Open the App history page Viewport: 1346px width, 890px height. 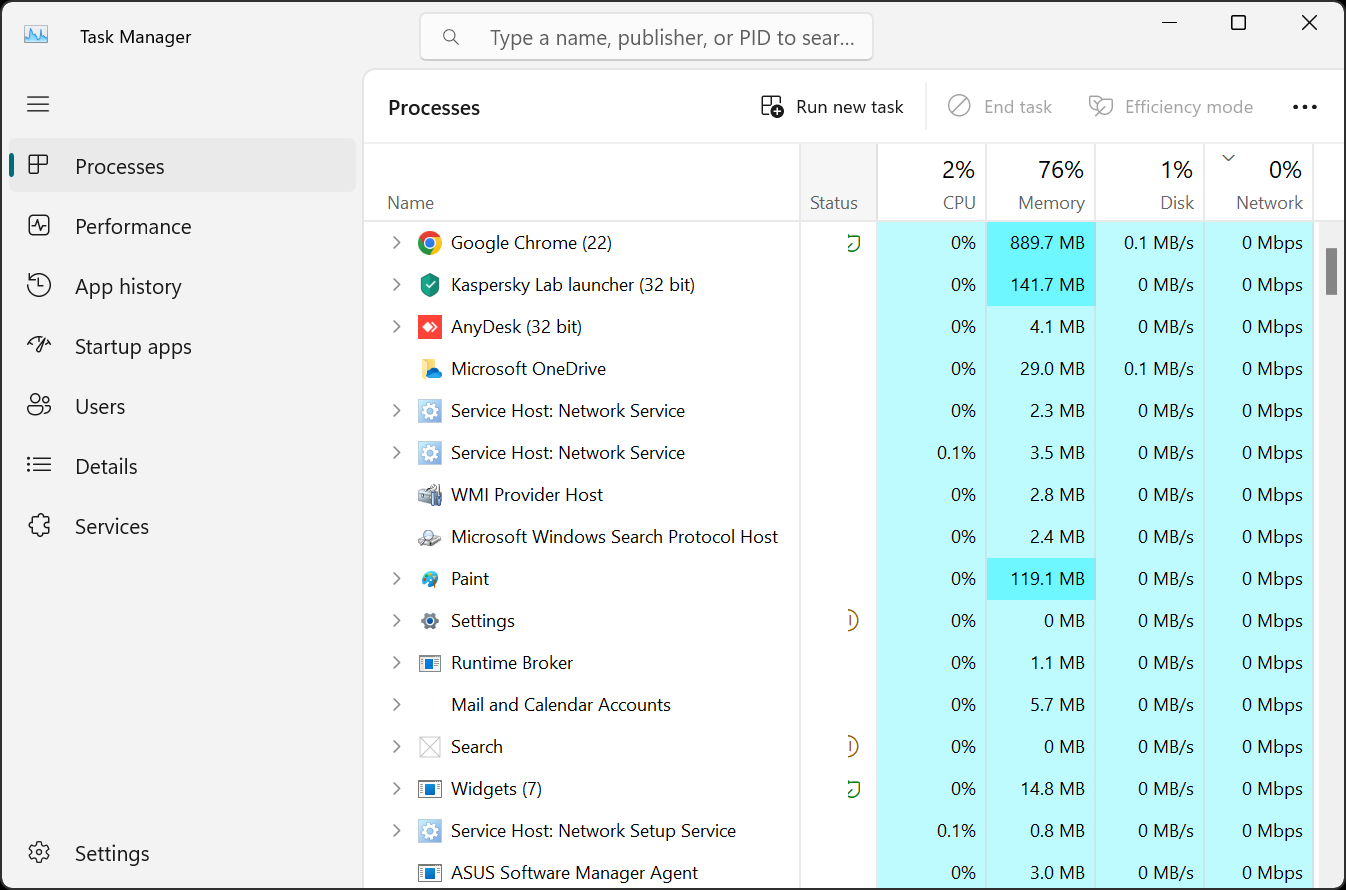click(x=183, y=286)
